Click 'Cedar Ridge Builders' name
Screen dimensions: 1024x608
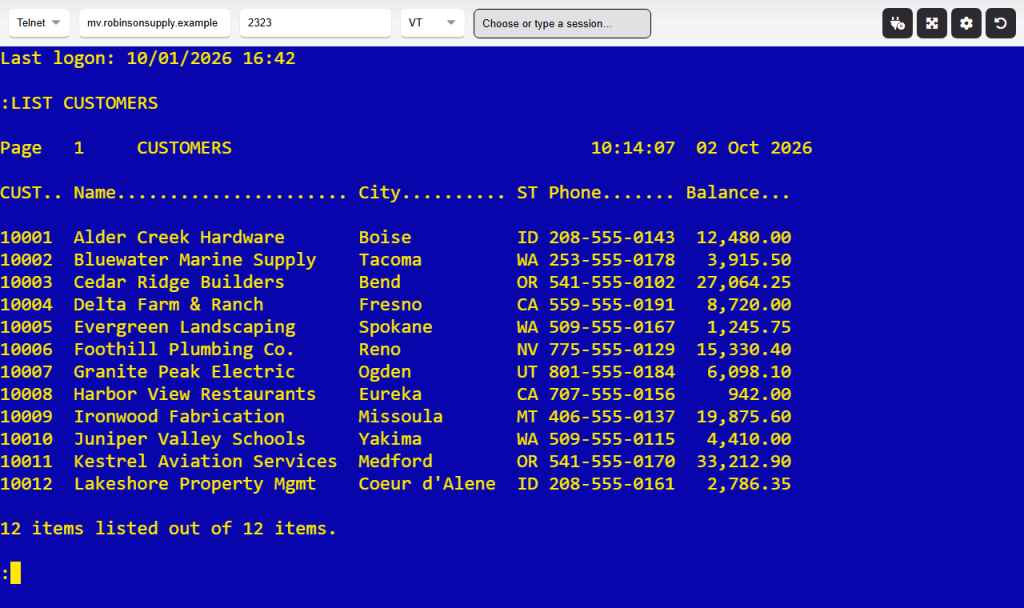(179, 282)
